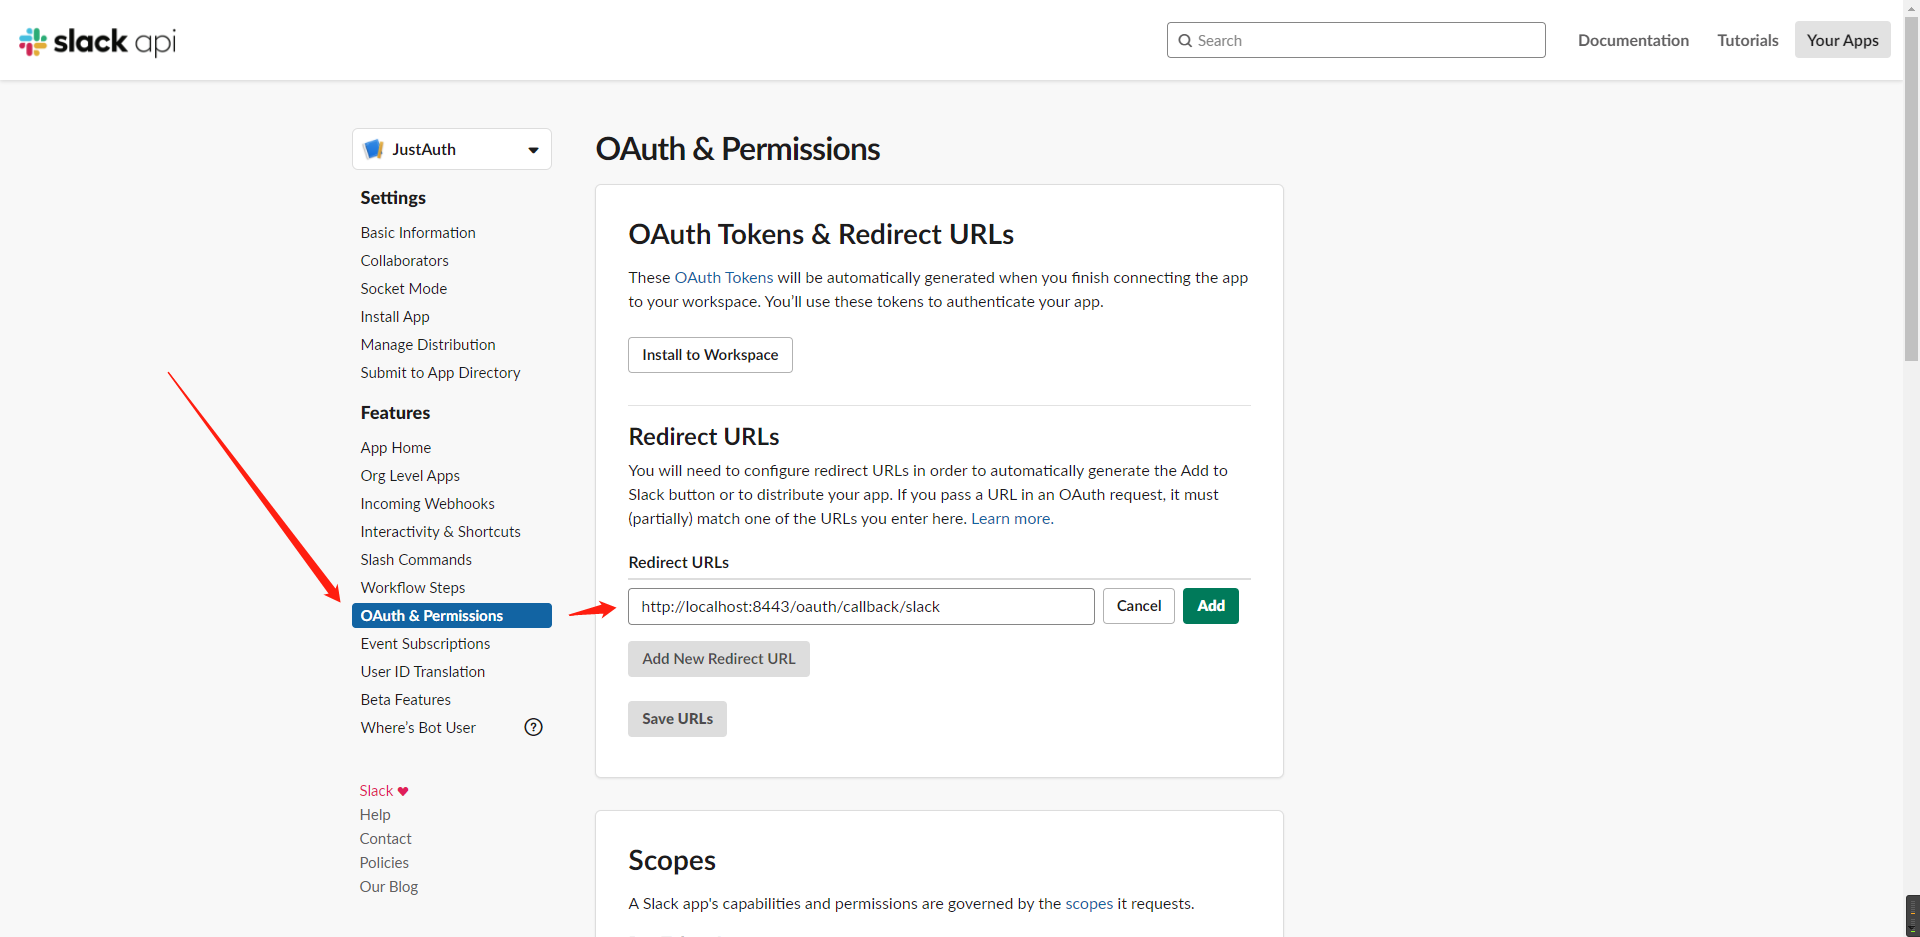Click the Slack API logo

97,41
